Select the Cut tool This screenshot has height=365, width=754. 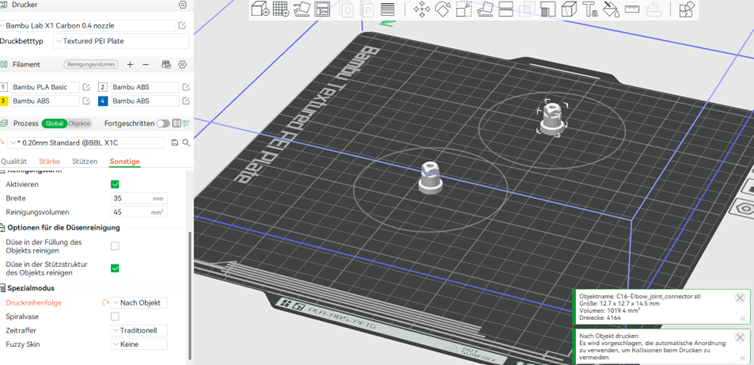click(x=505, y=9)
